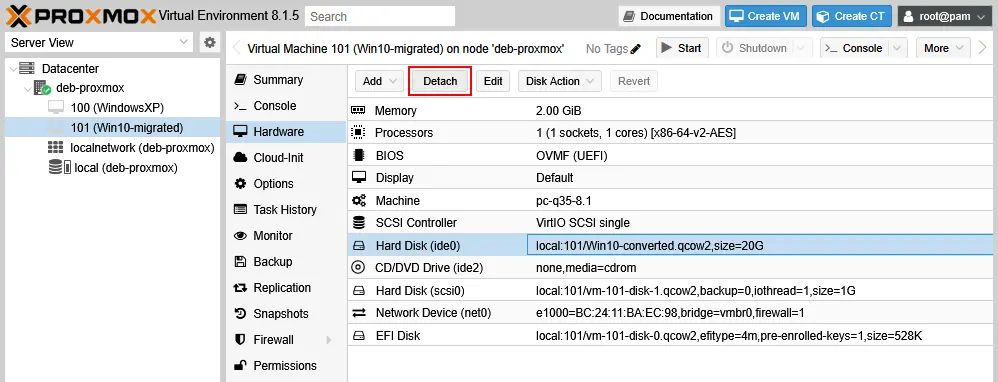Image resolution: width=998 pixels, height=382 pixels.
Task: Click the SCSI Controller database icon
Action: [359, 223]
